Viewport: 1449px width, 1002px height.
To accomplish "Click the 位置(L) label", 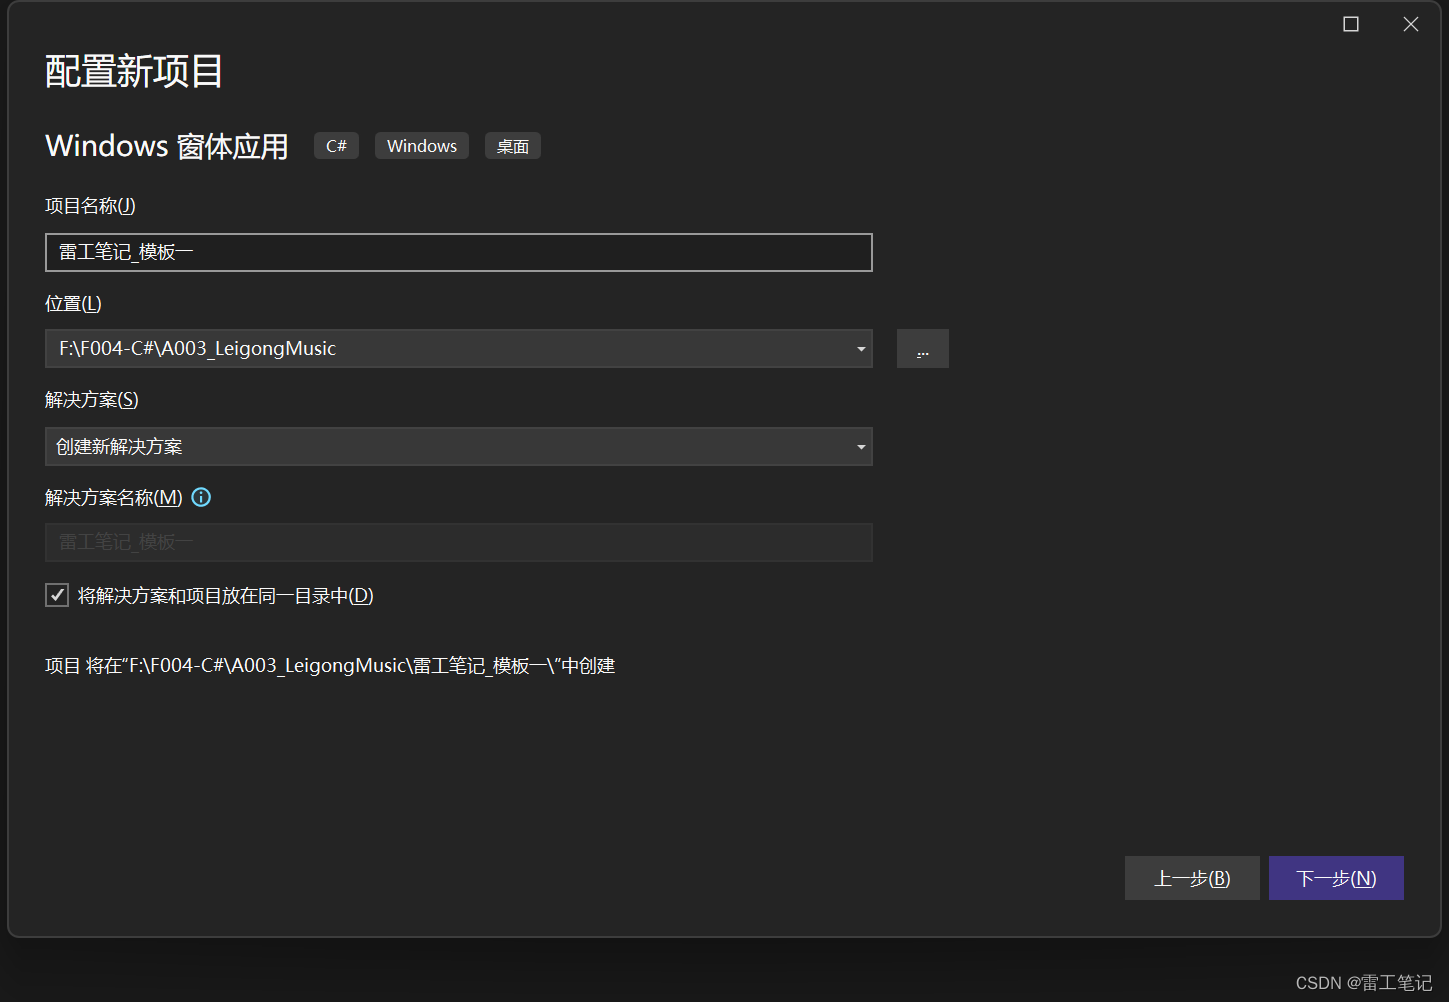I will [73, 303].
